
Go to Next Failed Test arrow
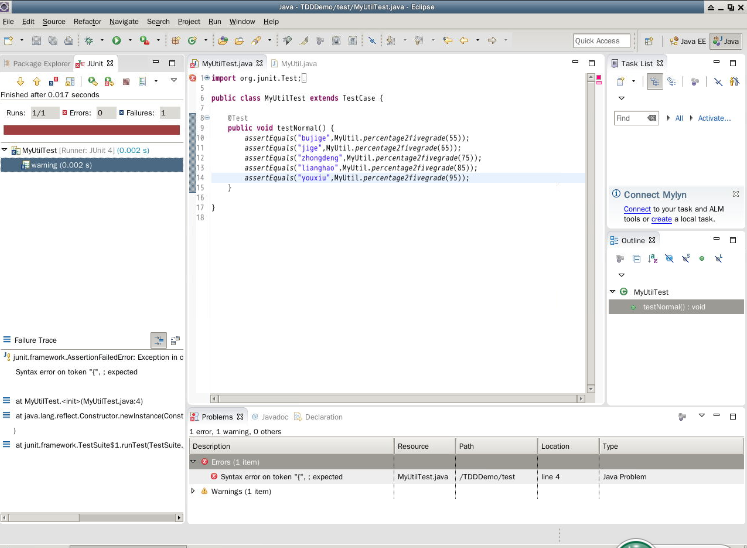[x=20, y=81]
